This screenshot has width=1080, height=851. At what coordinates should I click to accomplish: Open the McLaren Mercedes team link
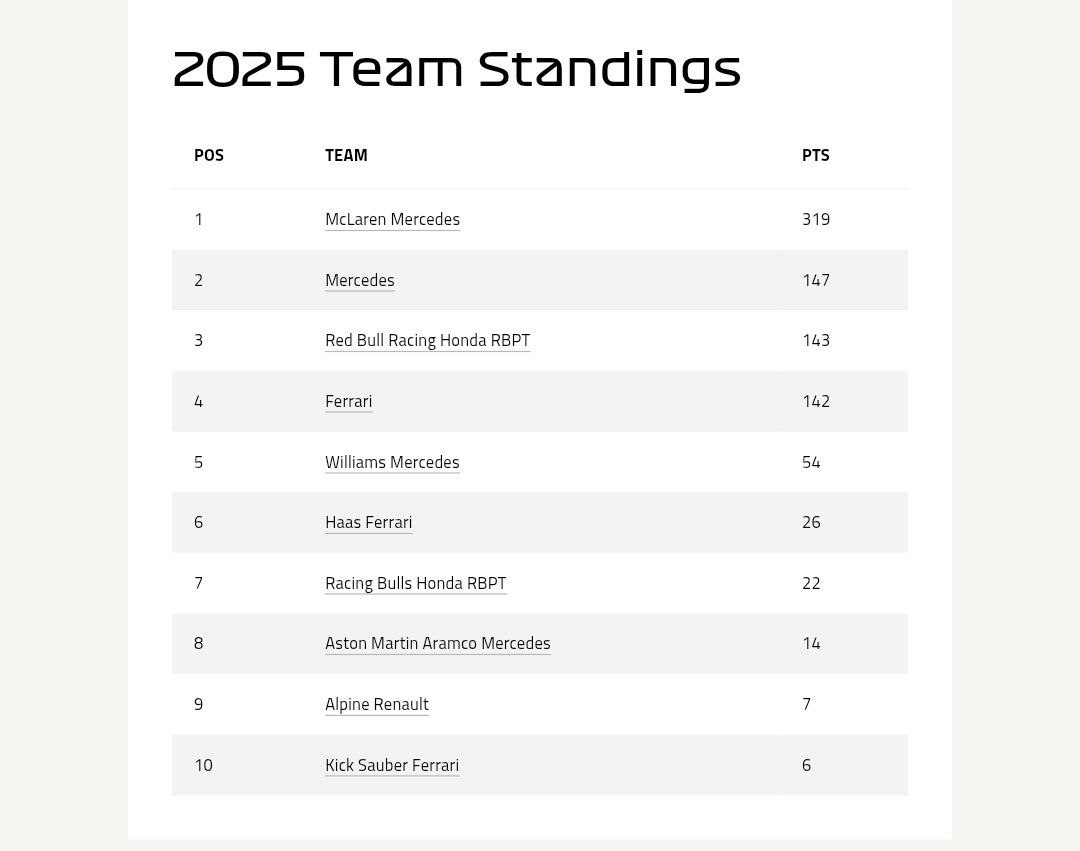click(x=392, y=219)
